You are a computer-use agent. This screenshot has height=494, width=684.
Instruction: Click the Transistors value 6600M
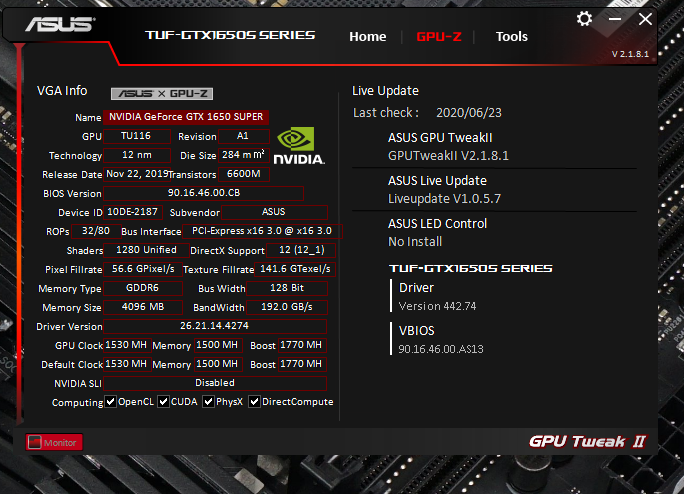click(243, 174)
